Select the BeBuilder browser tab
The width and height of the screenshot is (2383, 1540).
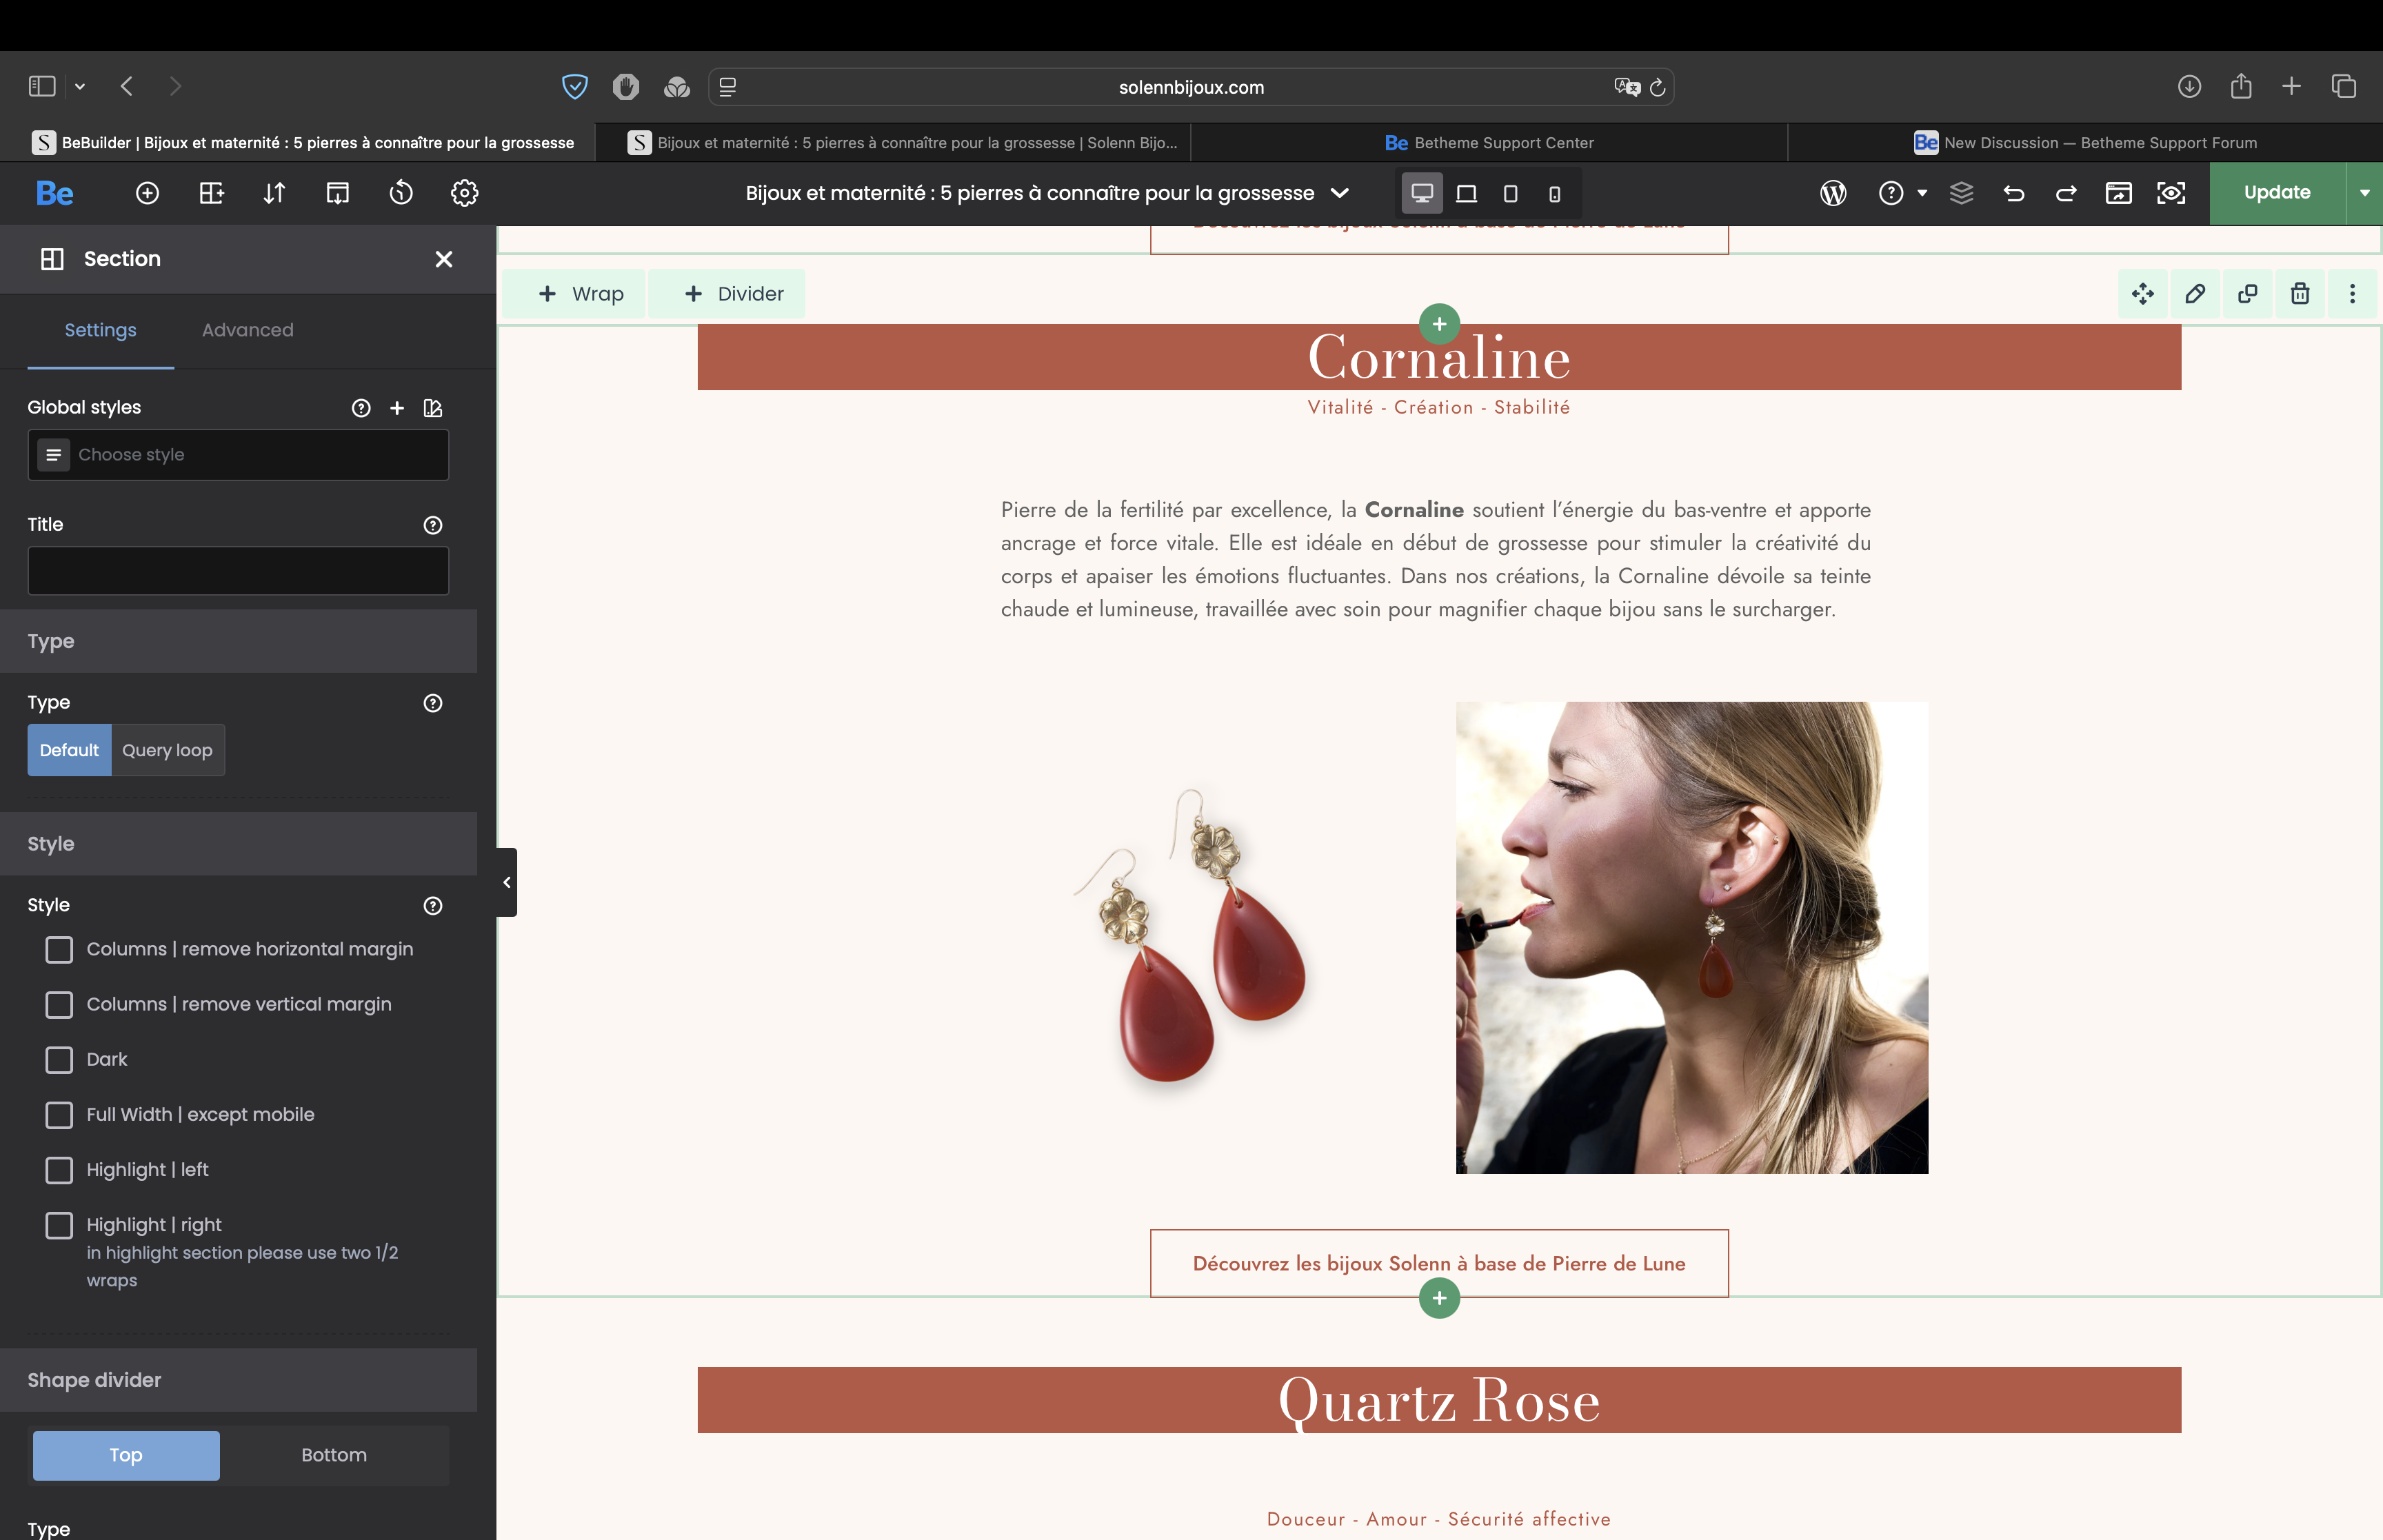pos(298,143)
